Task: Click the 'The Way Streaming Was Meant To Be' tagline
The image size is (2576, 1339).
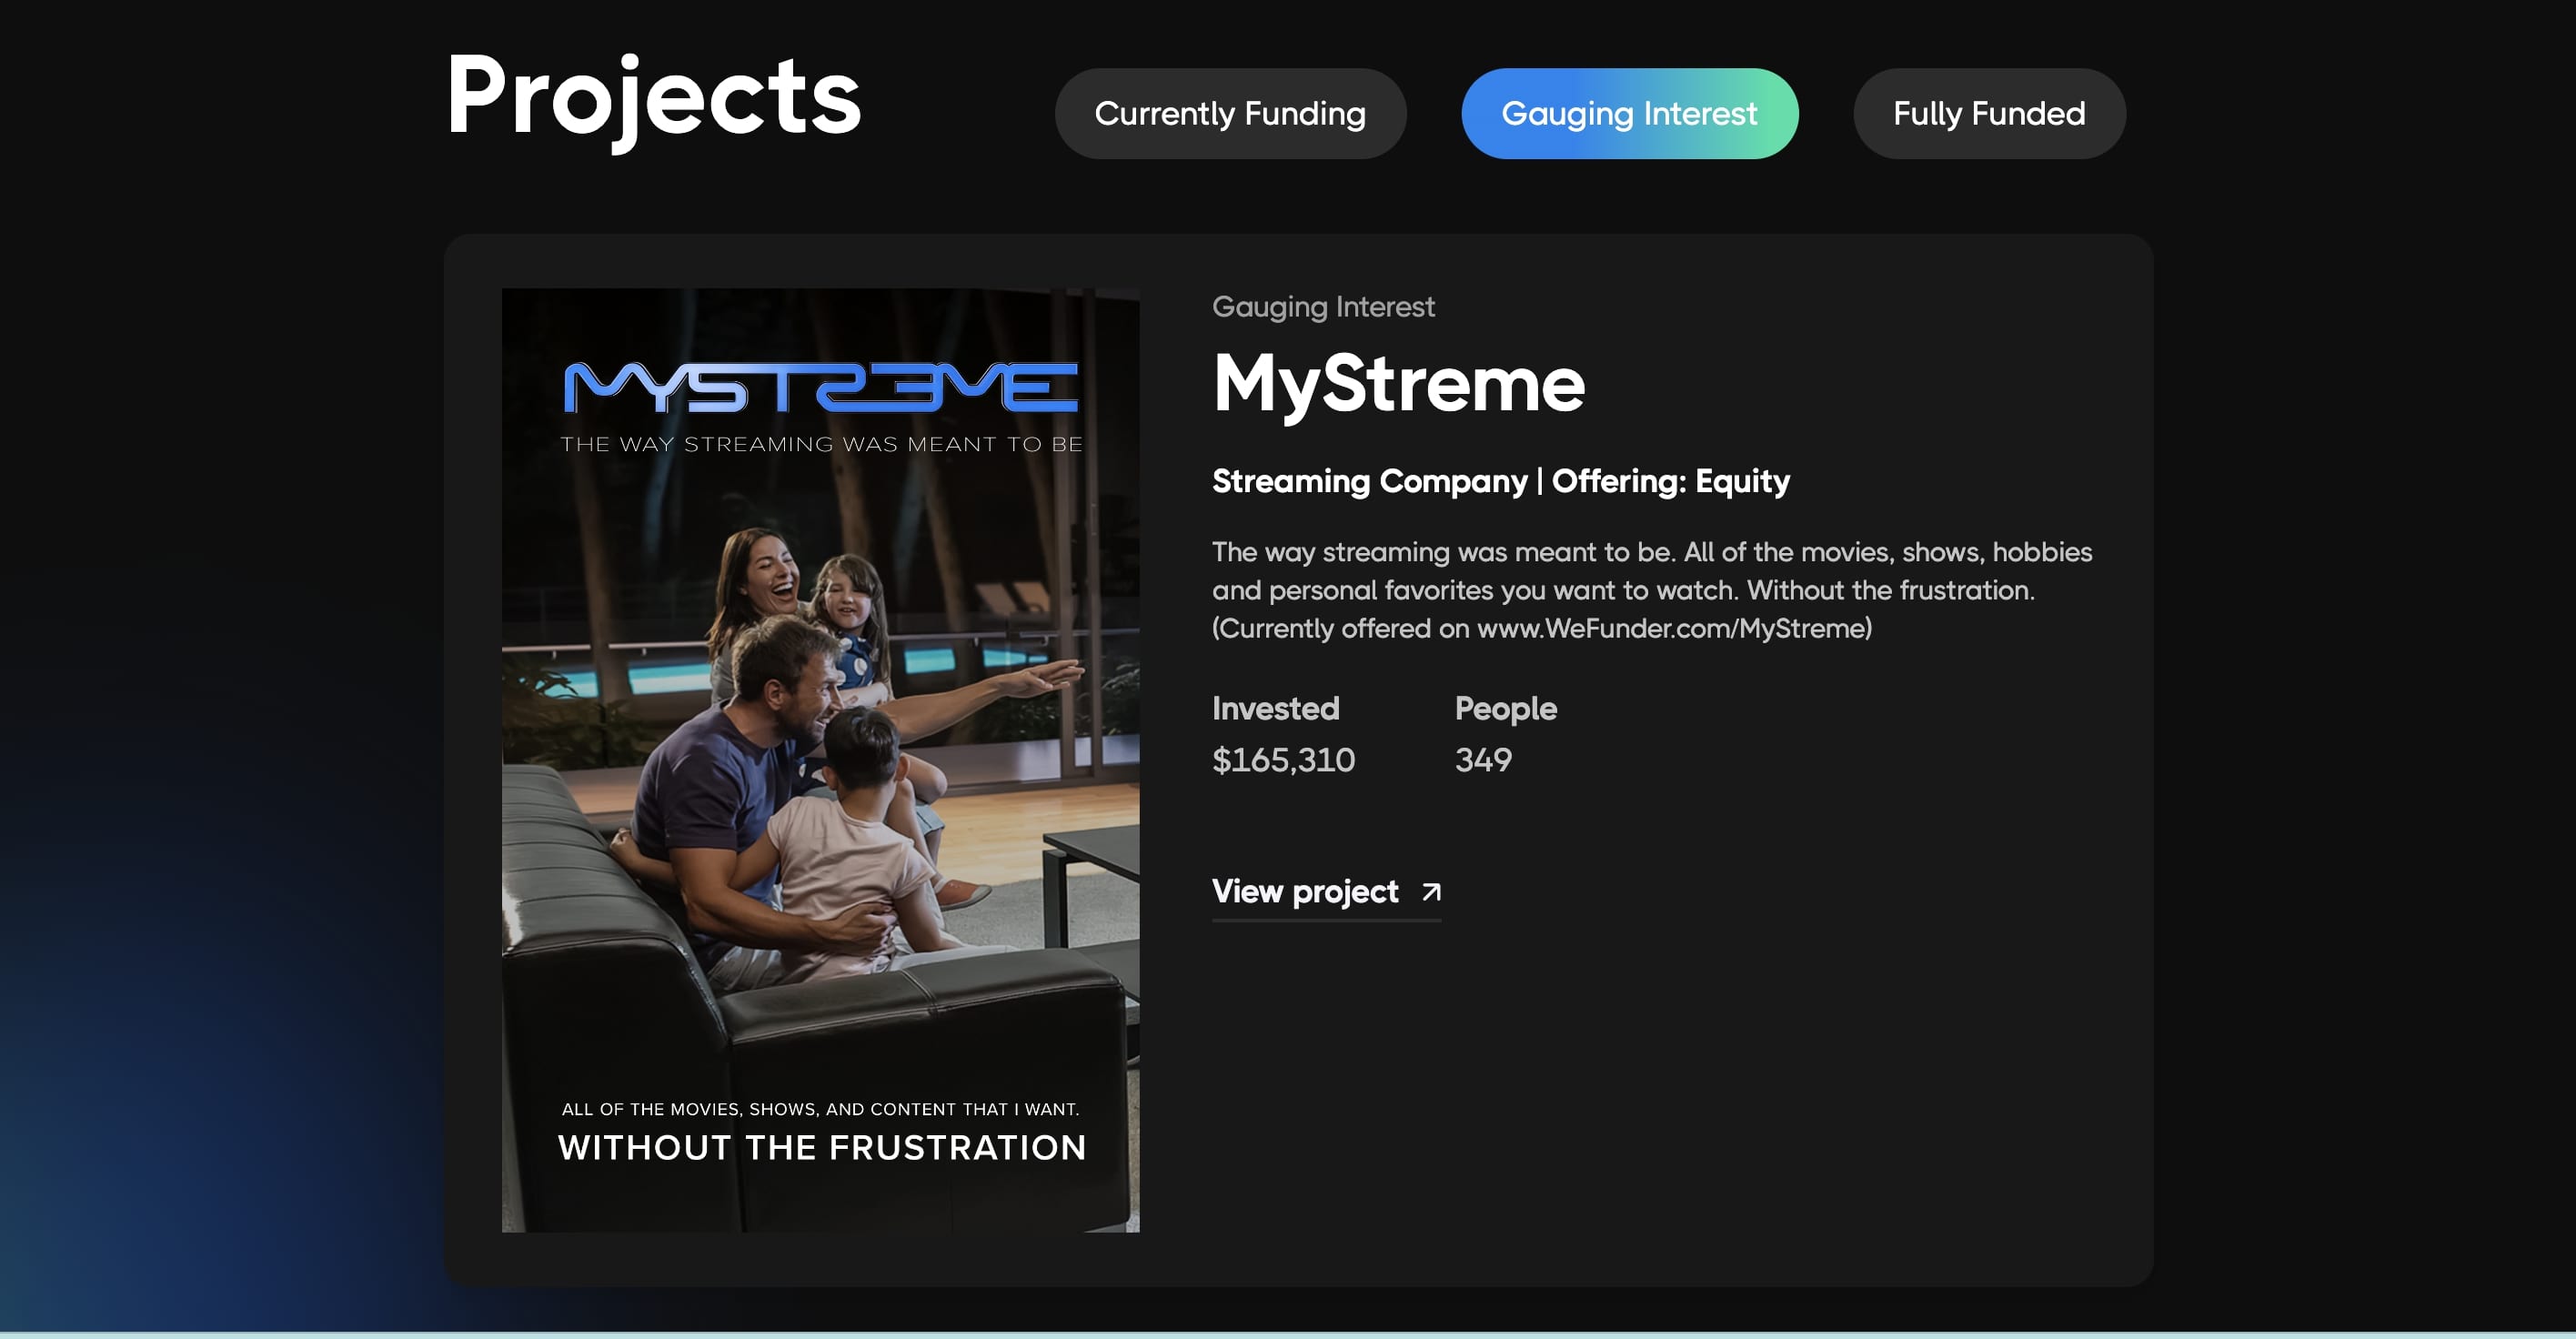Action: coord(821,444)
